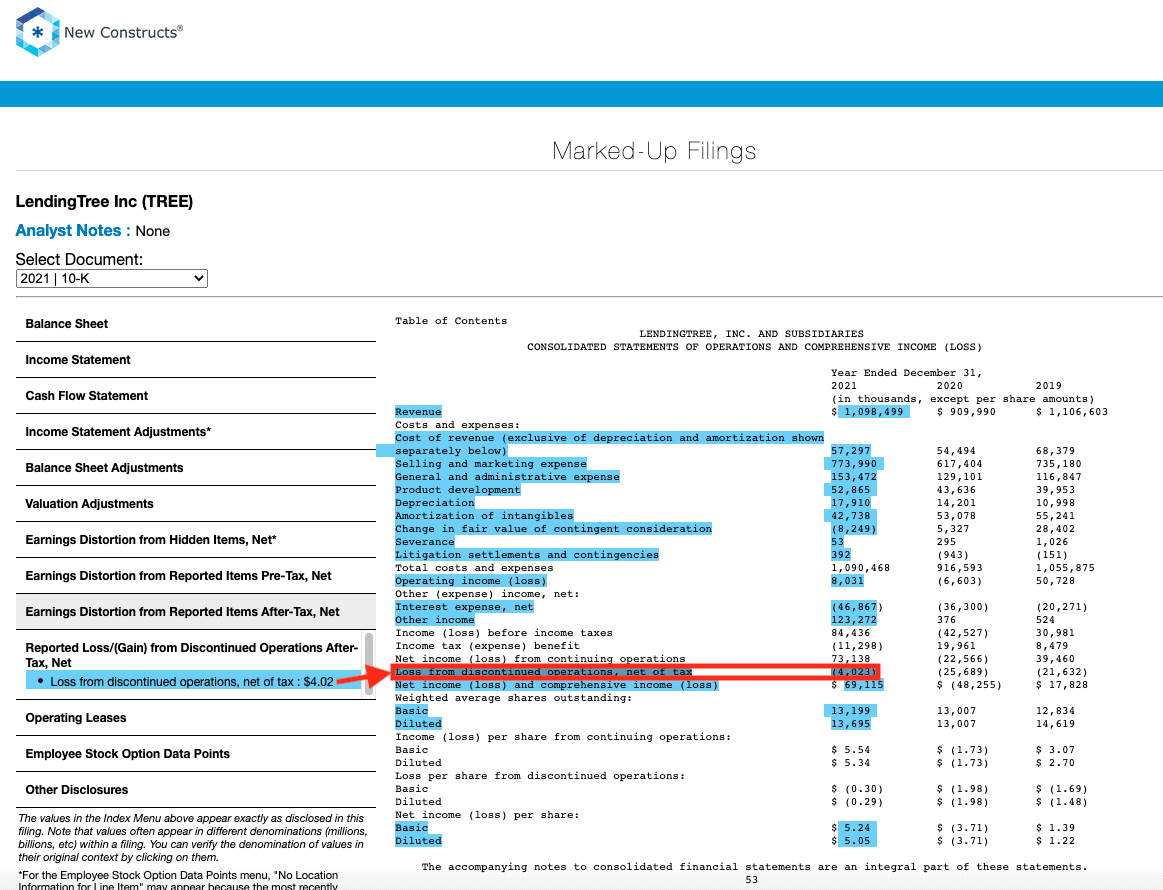
Task: Click the Analyst Notes link
Action: pyautogui.click(x=73, y=231)
